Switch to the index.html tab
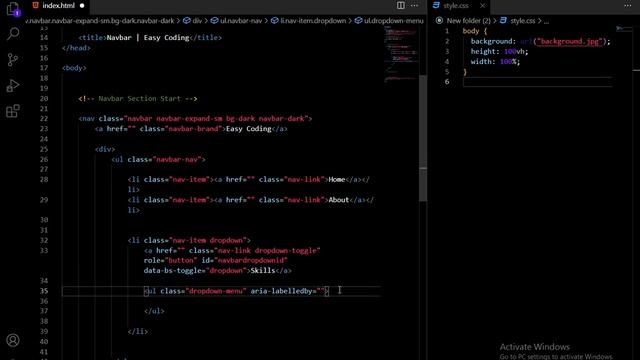 click(58, 5)
